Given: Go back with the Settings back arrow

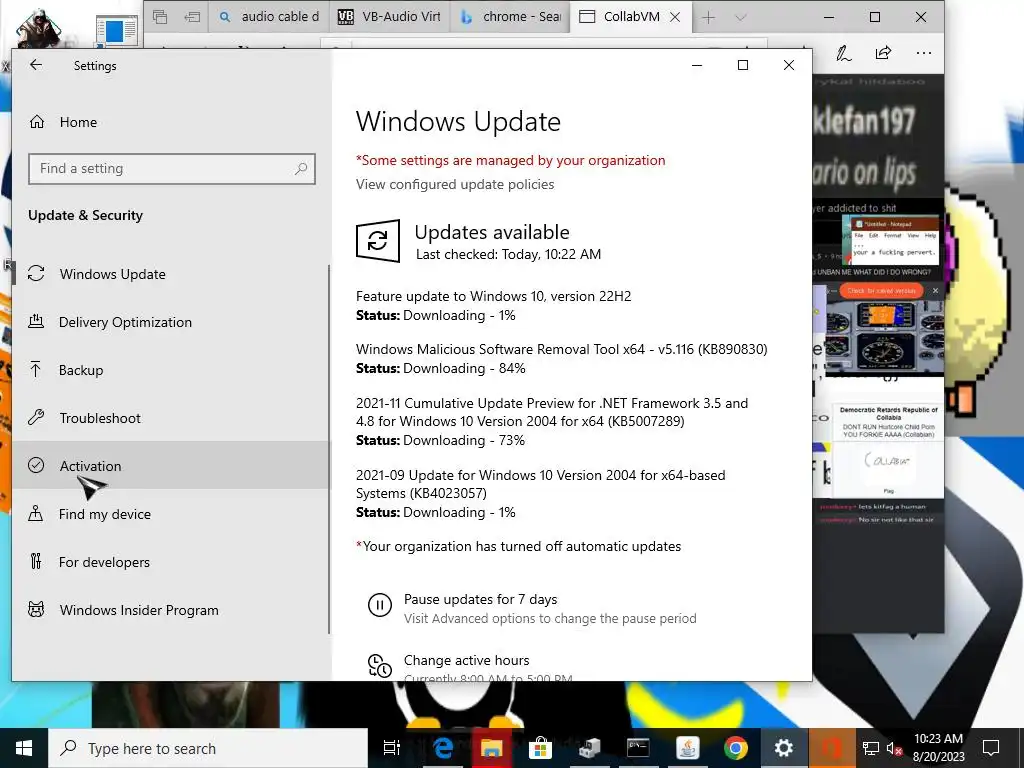Looking at the screenshot, I should 36,65.
